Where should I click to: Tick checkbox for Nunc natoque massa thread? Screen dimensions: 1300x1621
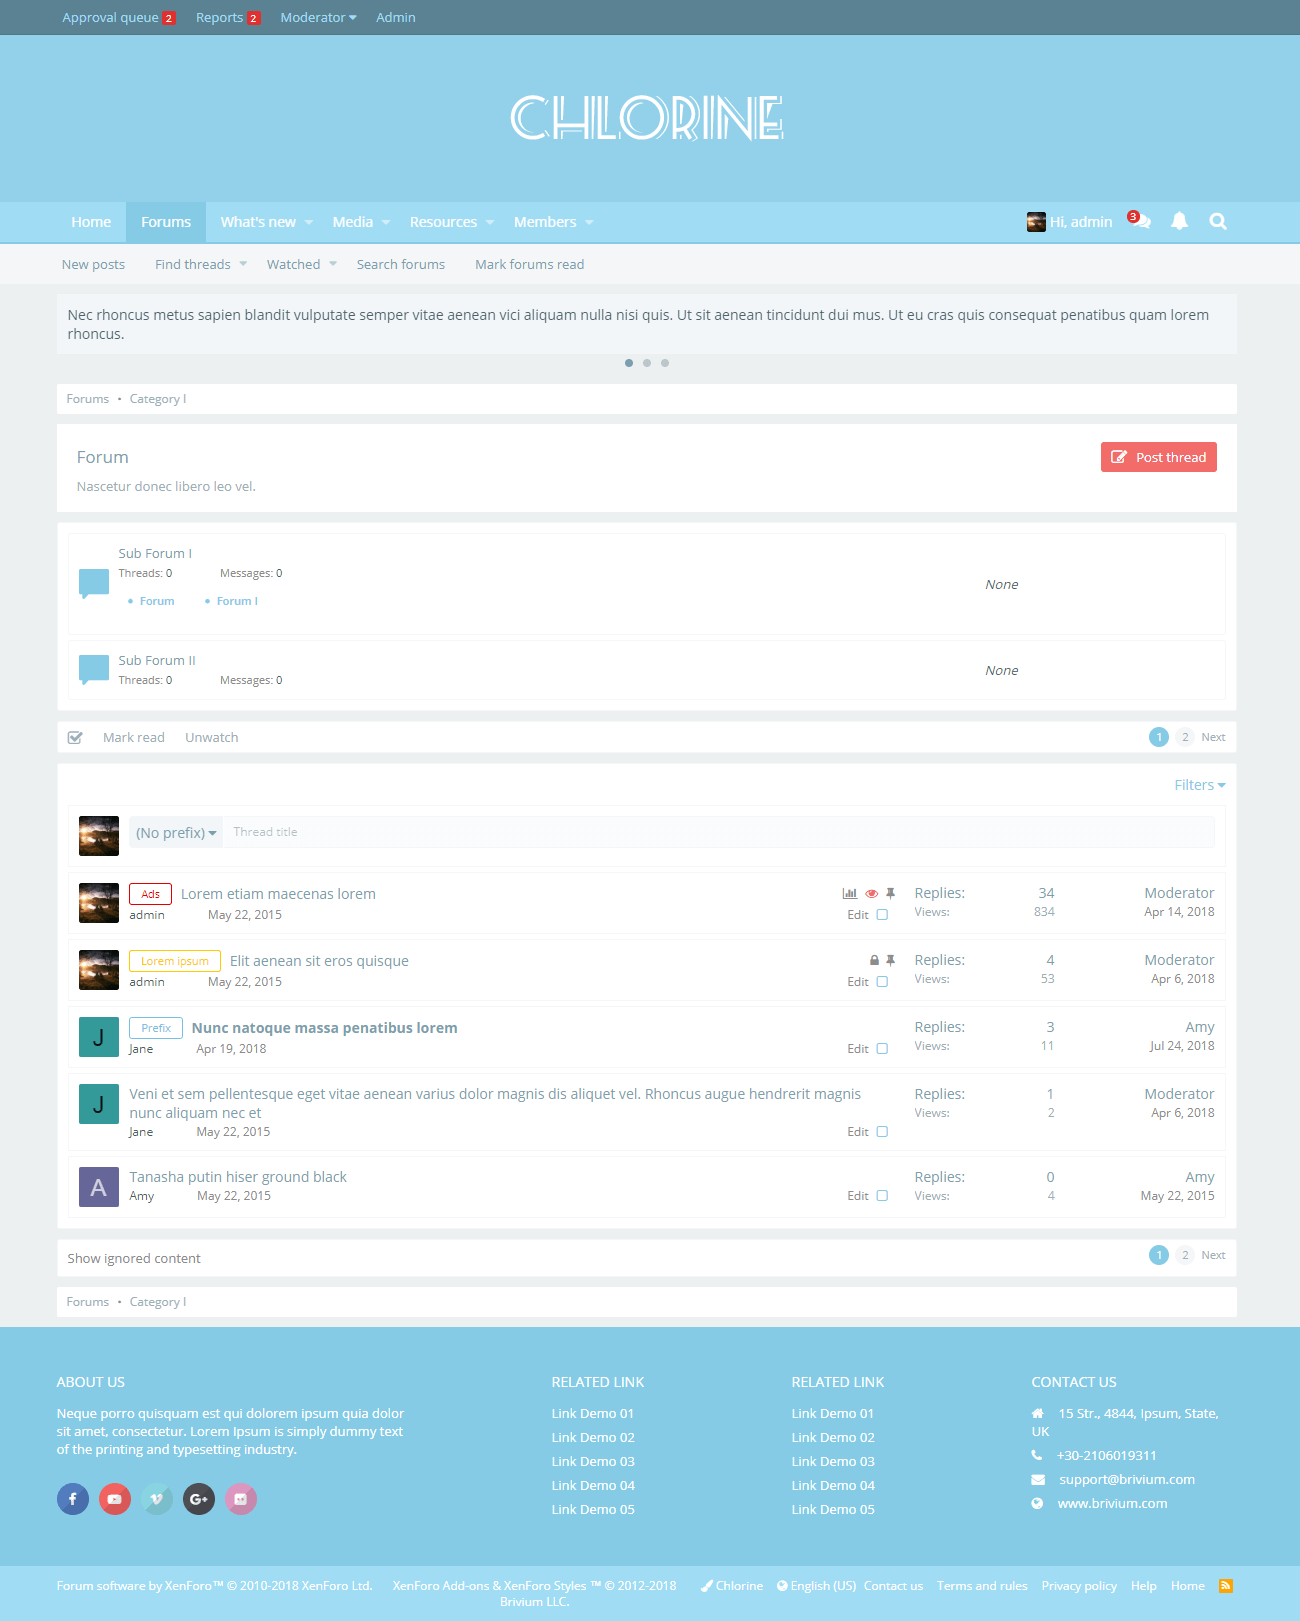pos(882,1049)
